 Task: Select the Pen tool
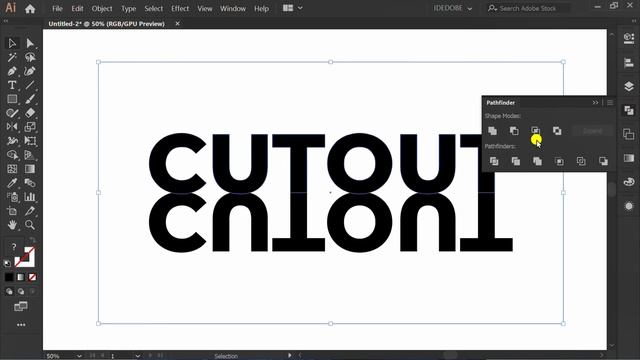tap(12, 71)
